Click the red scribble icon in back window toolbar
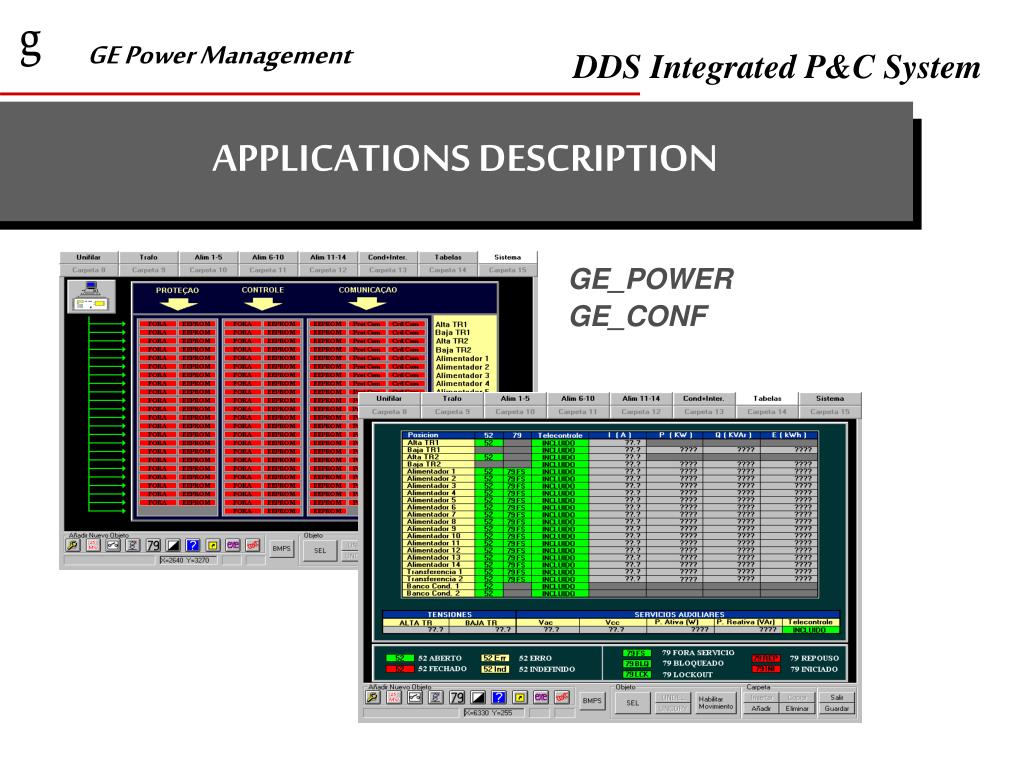 pyautogui.click(x=253, y=545)
